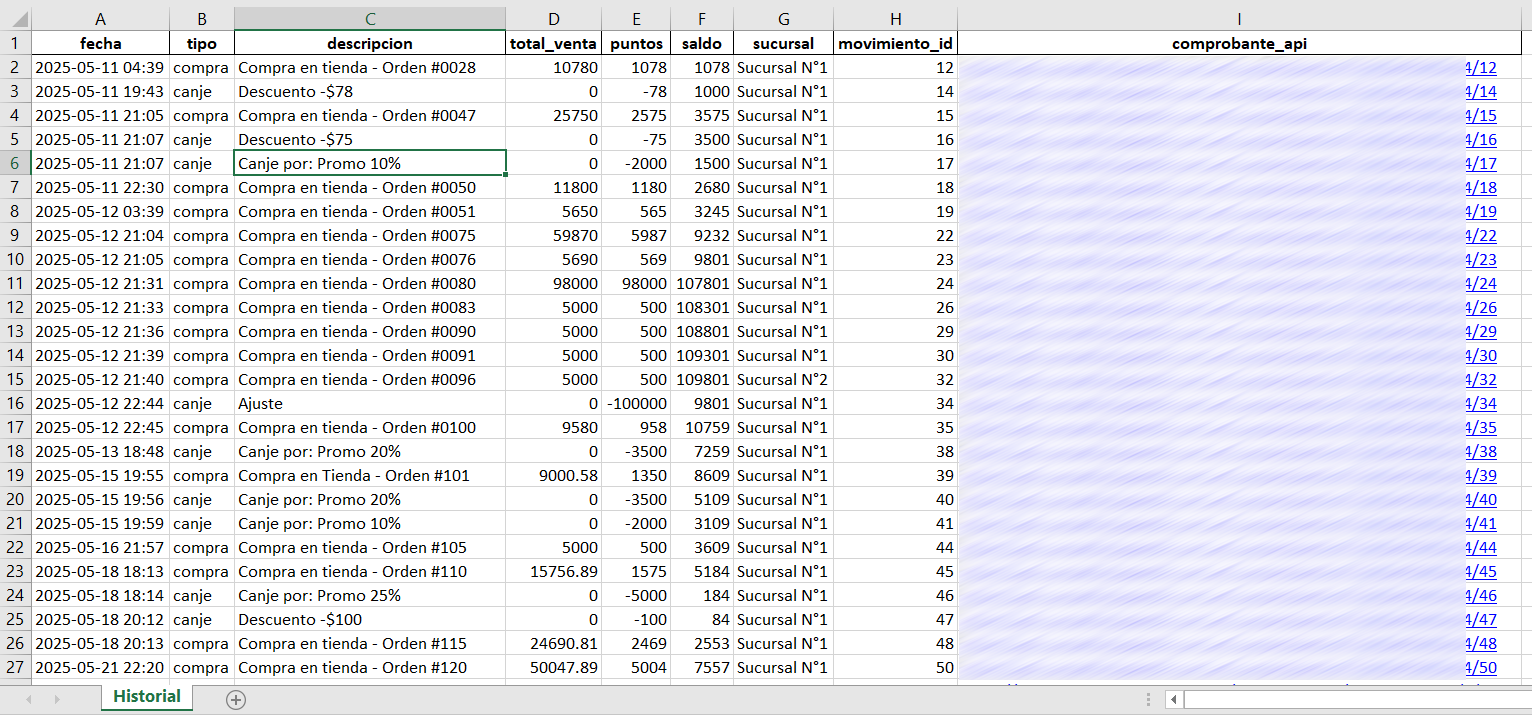Click previous sheet navigation arrow

click(x=28, y=700)
